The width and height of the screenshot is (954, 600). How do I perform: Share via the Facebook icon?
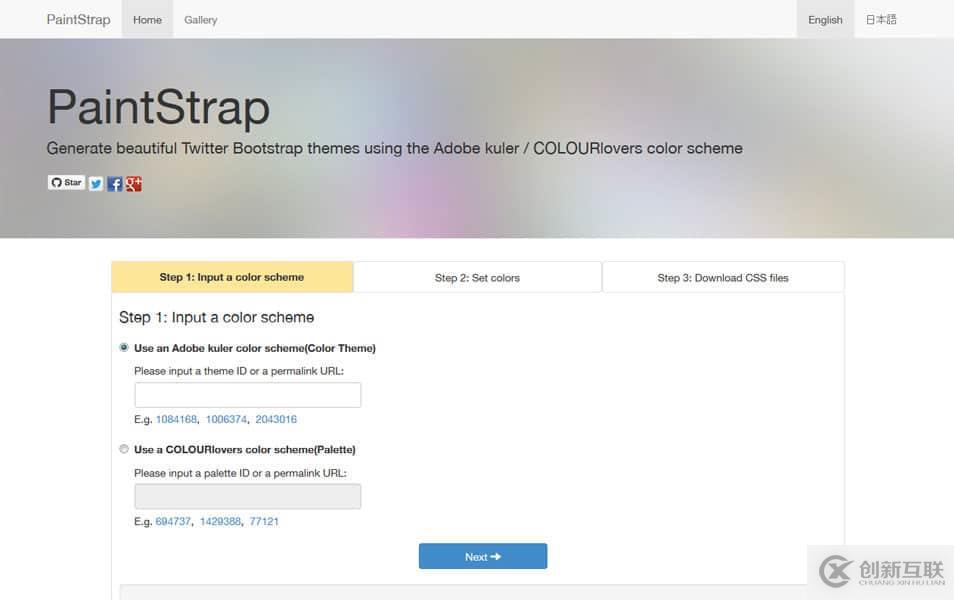(x=115, y=183)
